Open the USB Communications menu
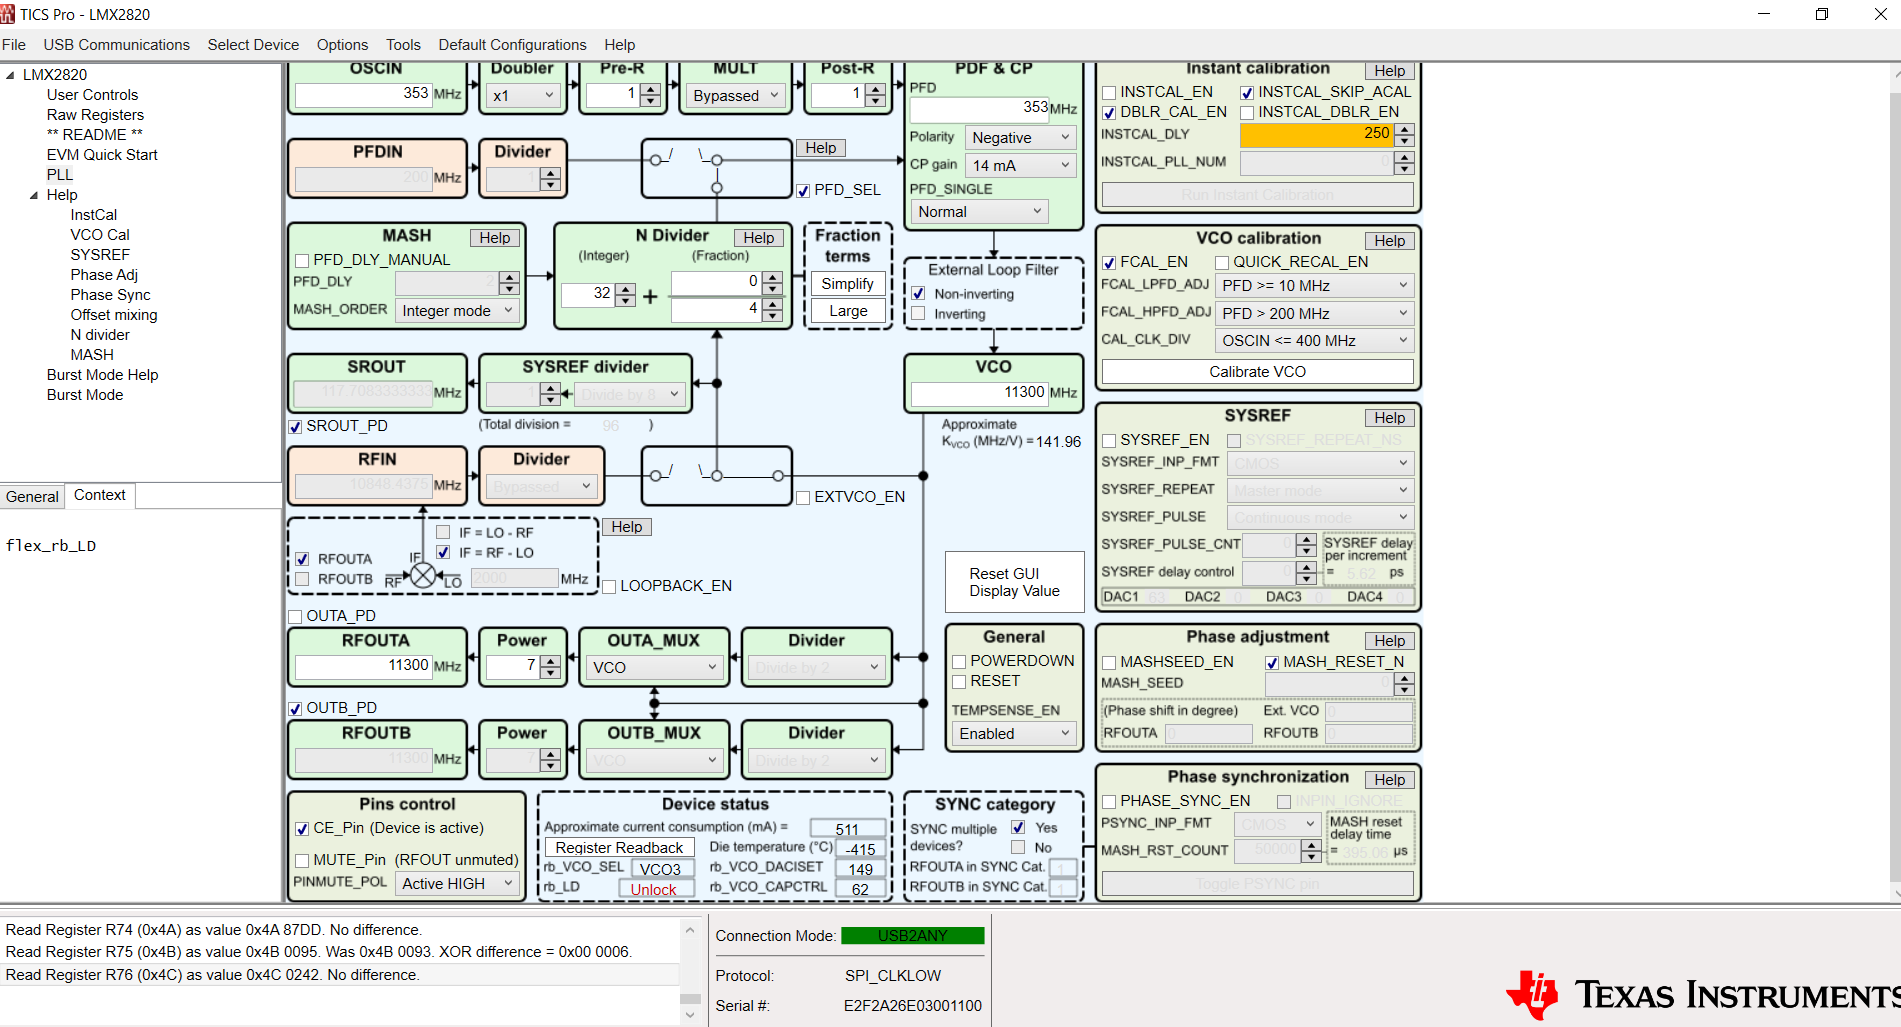This screenshot has height=1027, width=1901. (116, 45)
